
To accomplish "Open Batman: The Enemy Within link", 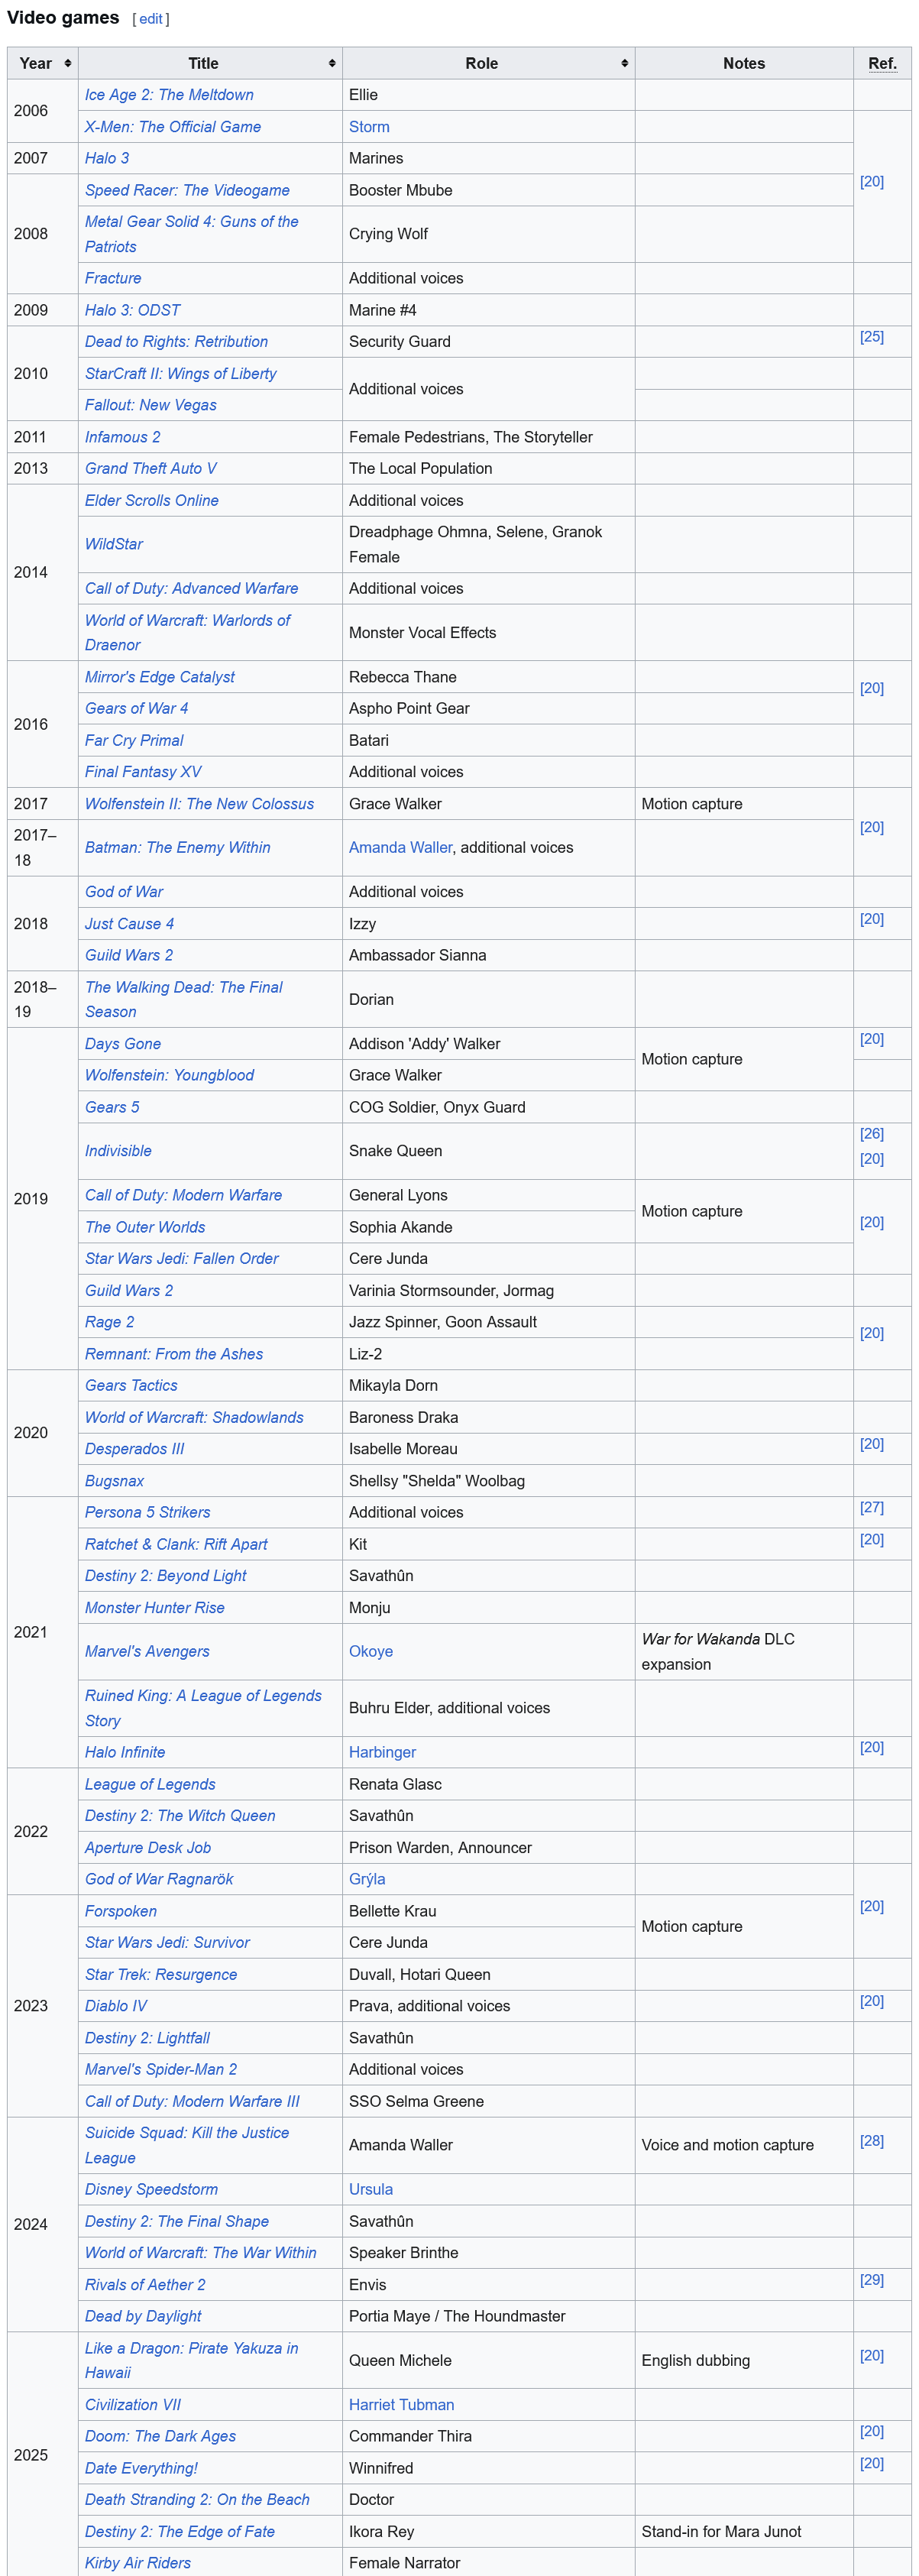I will tap(178, 847).
